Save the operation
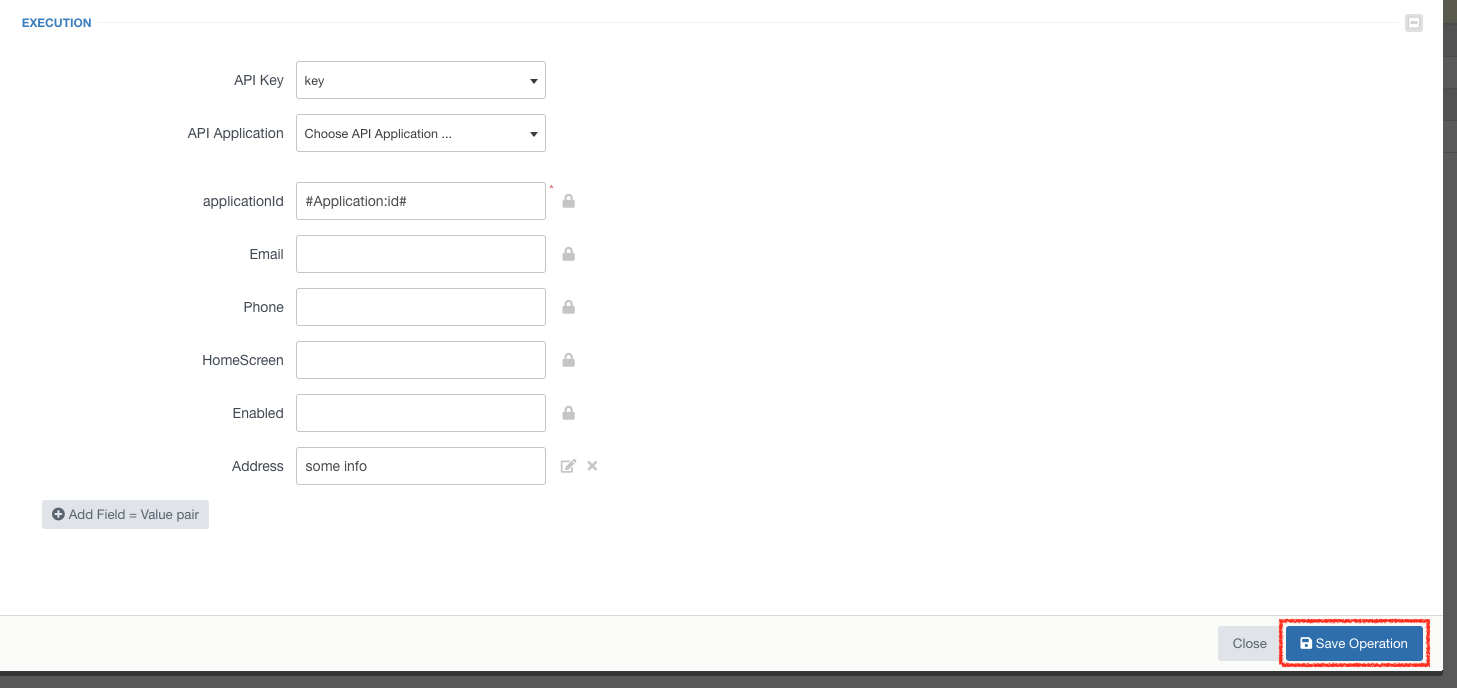 coord(1354,644)
